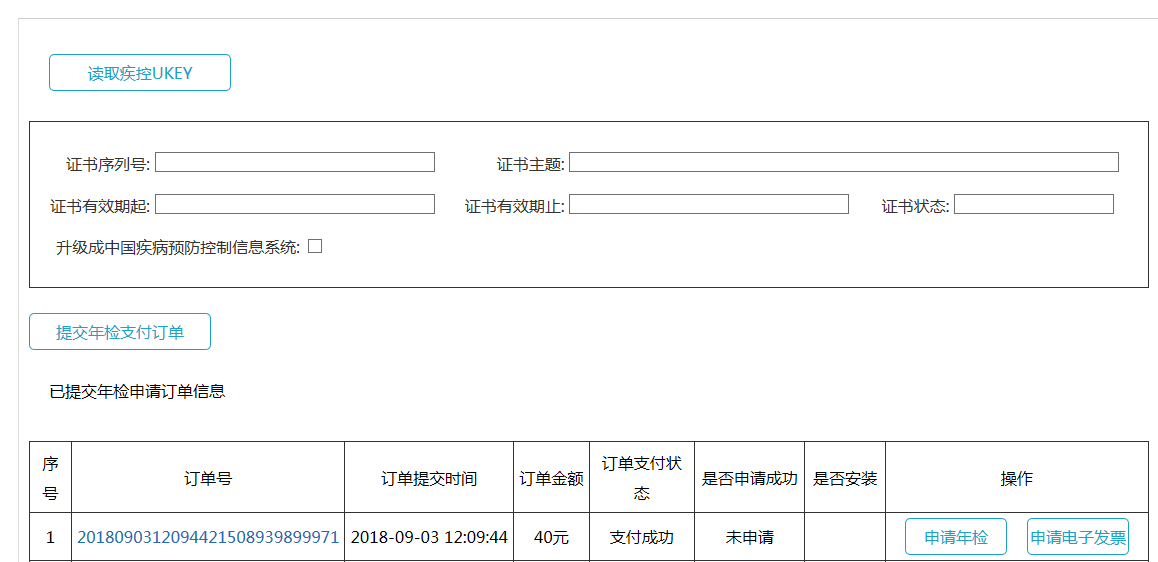Request e-invoice via 申请电子发票 button
Viewport: 1158px width, 562px height.
[x=1077, y=537]
